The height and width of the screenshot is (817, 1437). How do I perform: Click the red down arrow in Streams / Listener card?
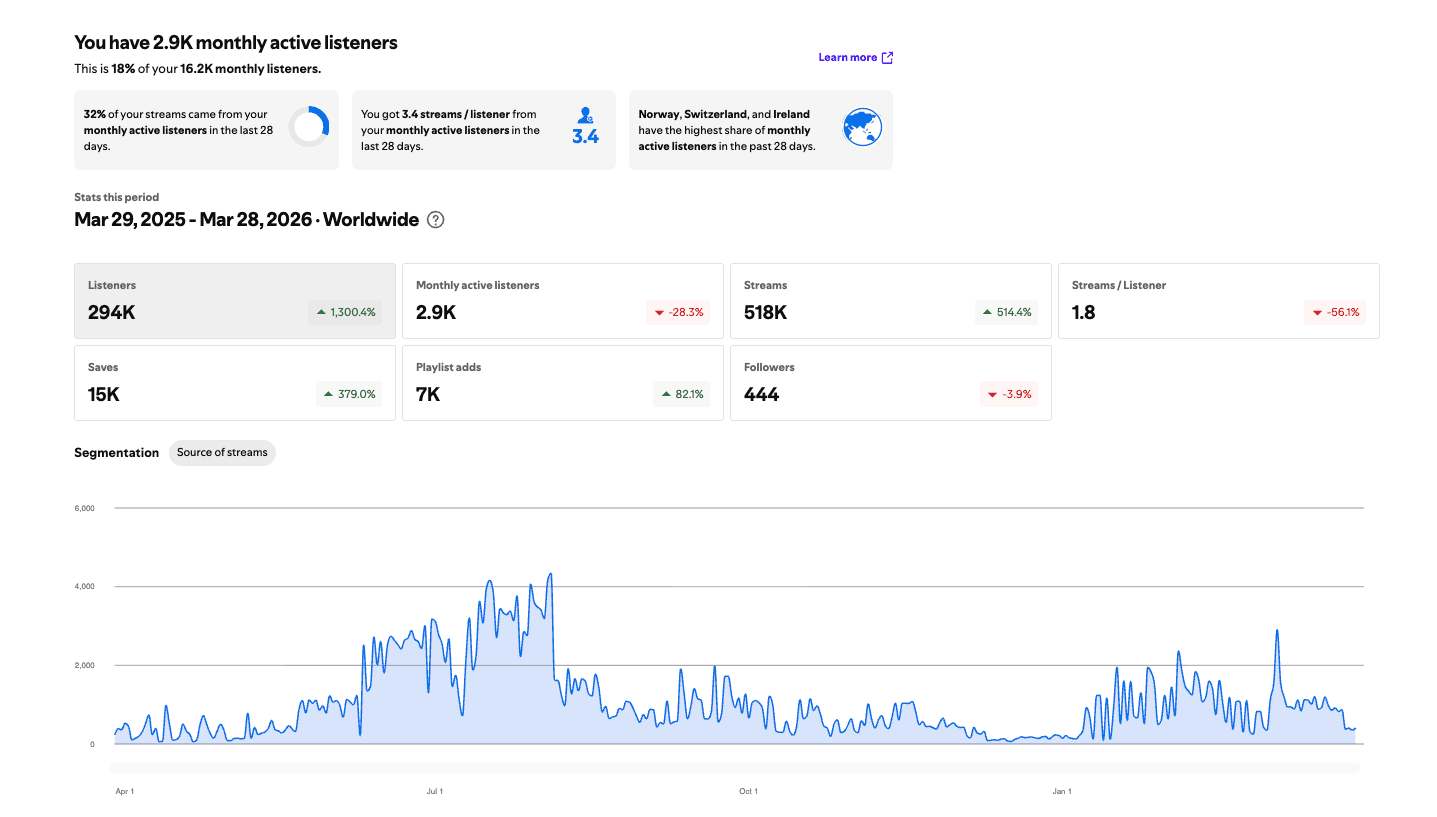coord(1319,313)
